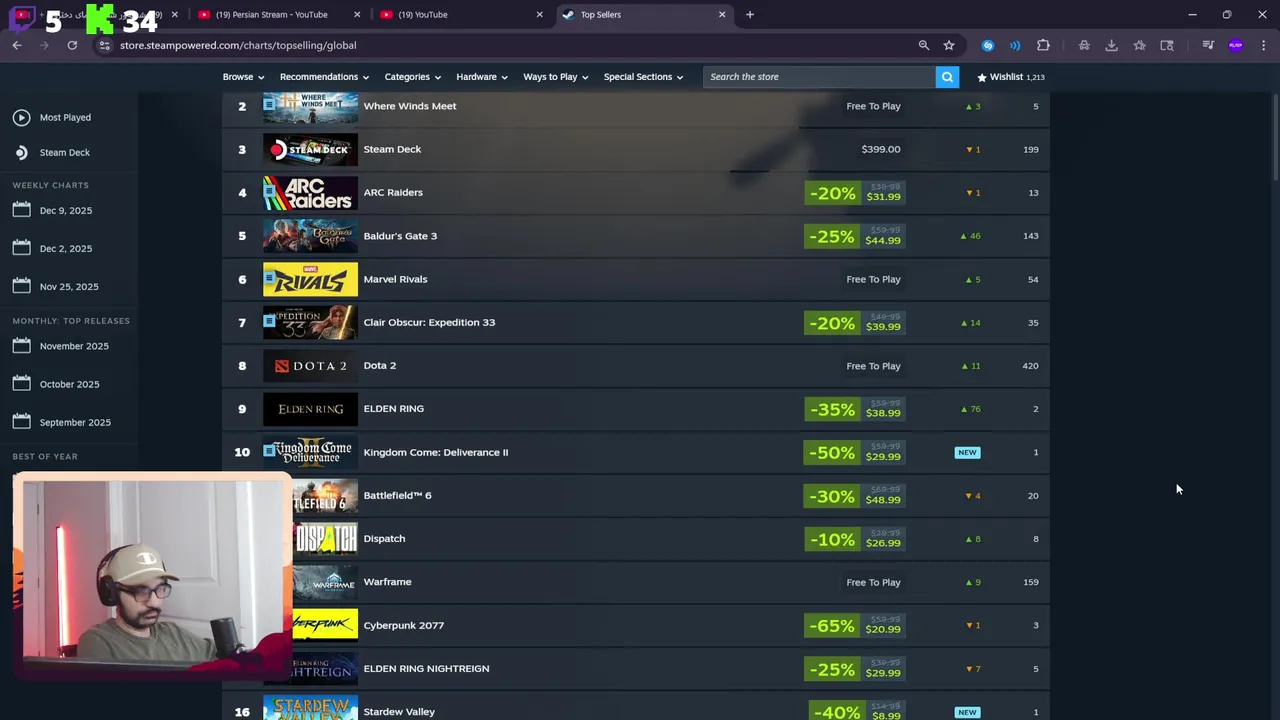Click the ARC Raiders capsule image

(310, 193)
